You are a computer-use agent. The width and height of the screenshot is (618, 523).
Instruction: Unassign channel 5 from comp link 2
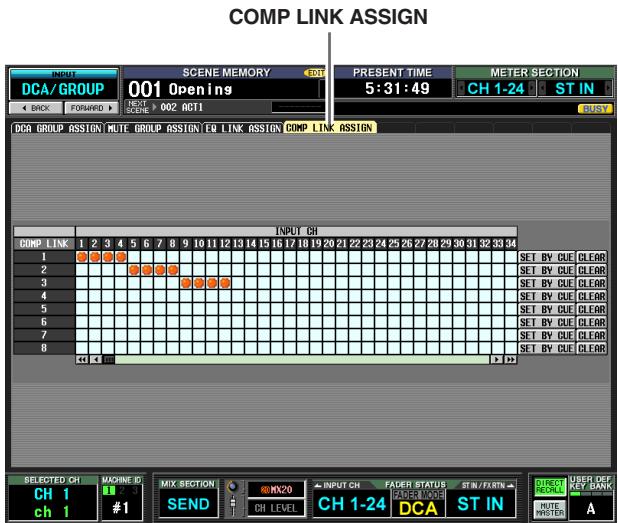point(134,270)
